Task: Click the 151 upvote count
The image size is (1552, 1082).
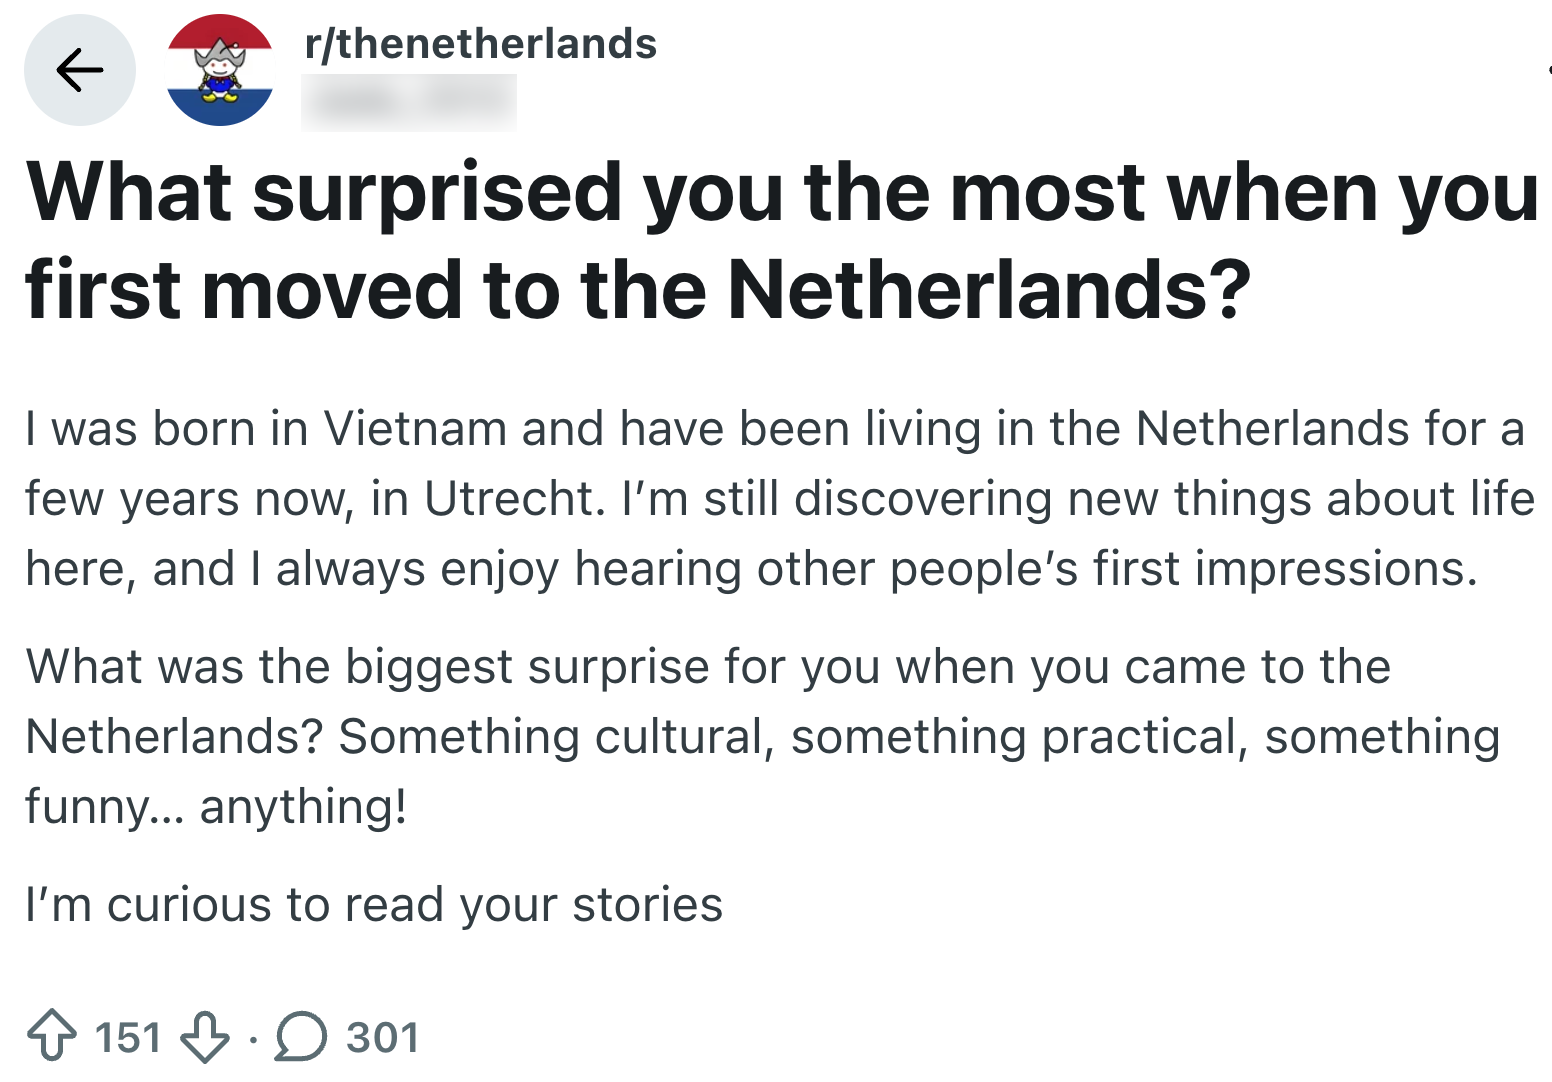Action: pos(128,1037)
